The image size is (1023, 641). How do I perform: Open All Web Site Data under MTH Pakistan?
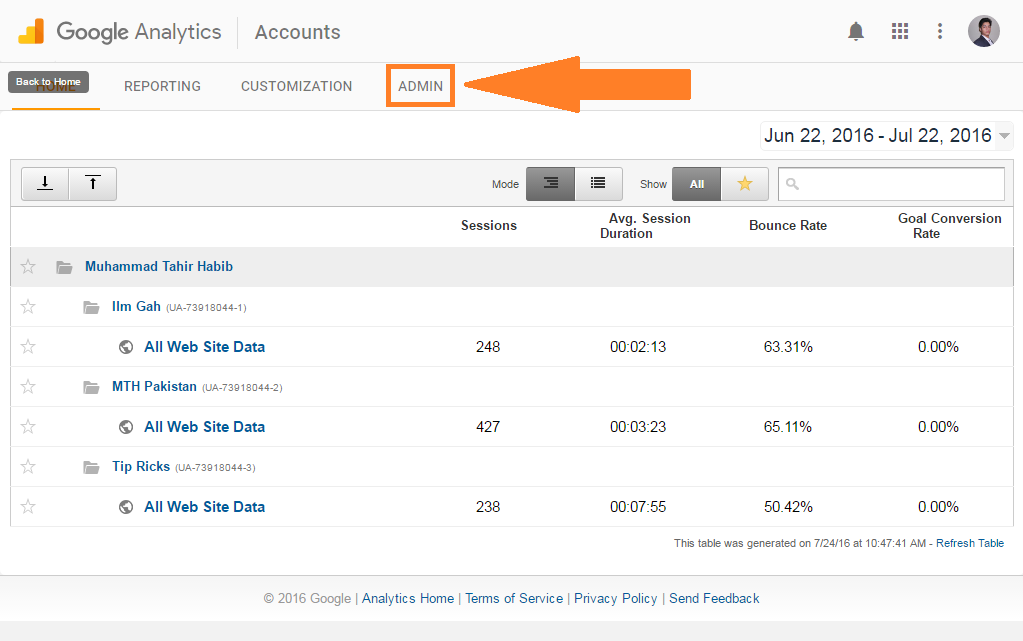[x=204, y=427]
